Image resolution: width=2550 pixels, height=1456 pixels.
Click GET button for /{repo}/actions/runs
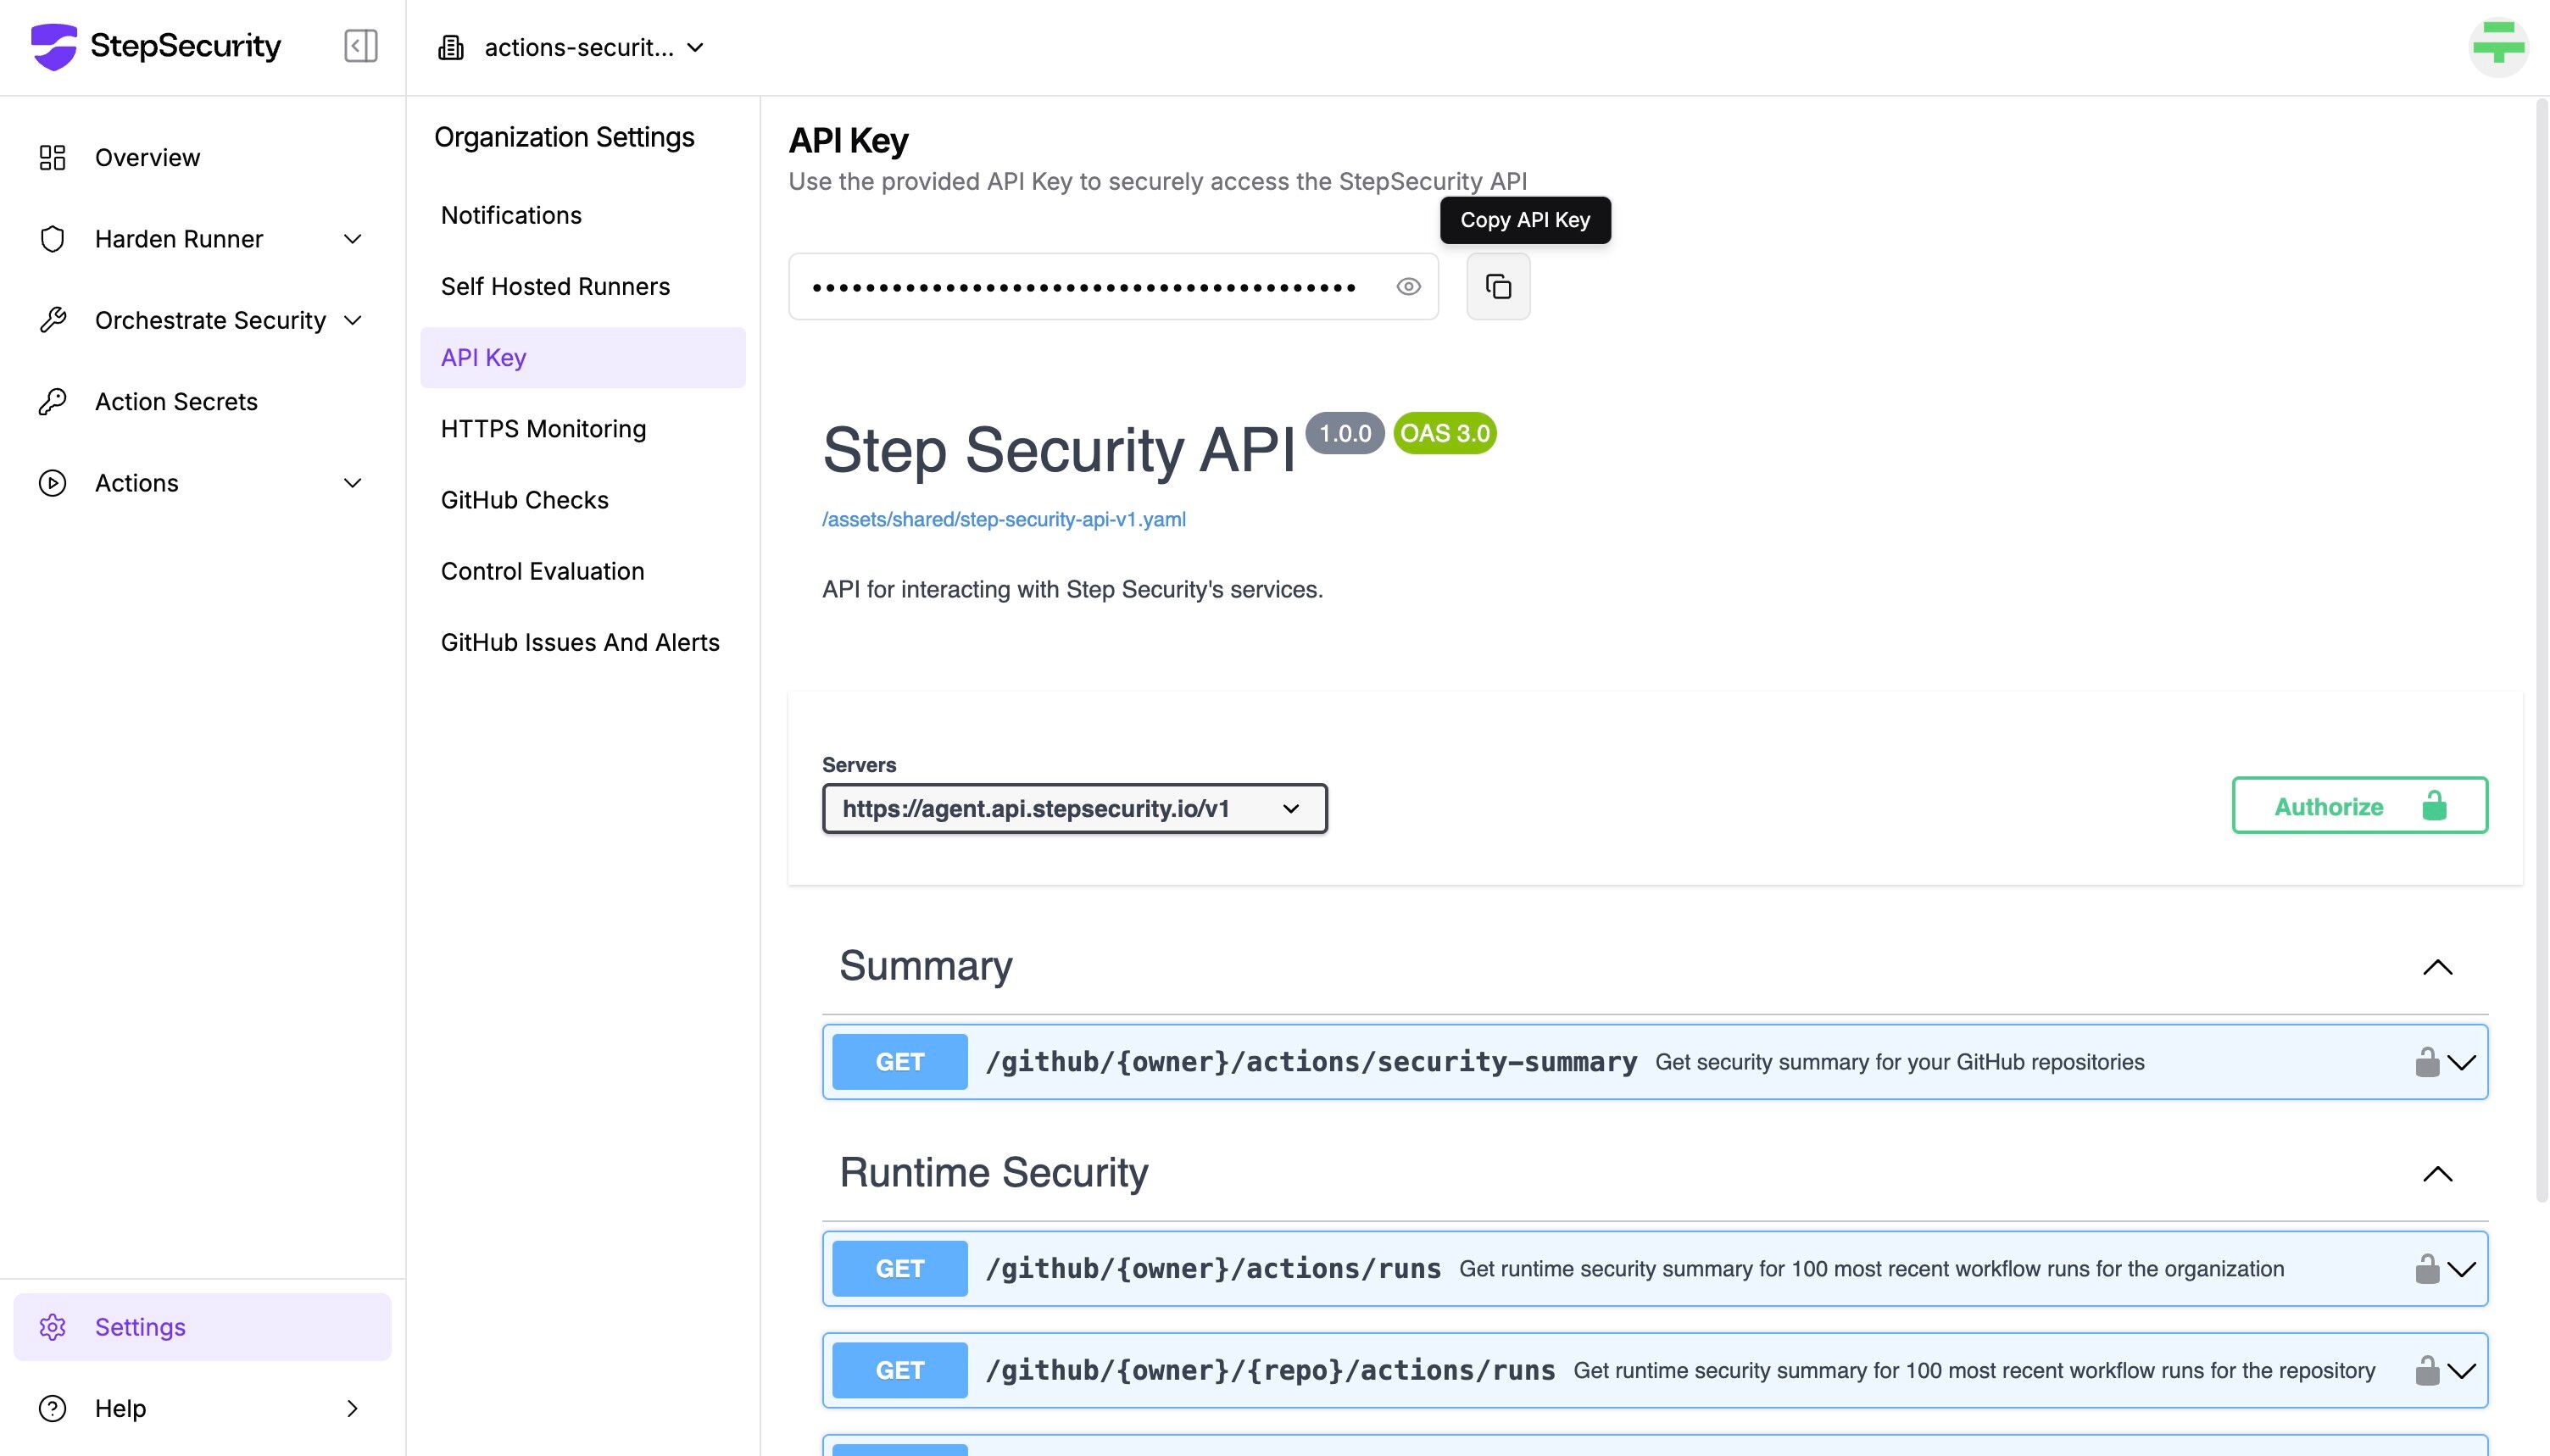tap(899, 1370)
